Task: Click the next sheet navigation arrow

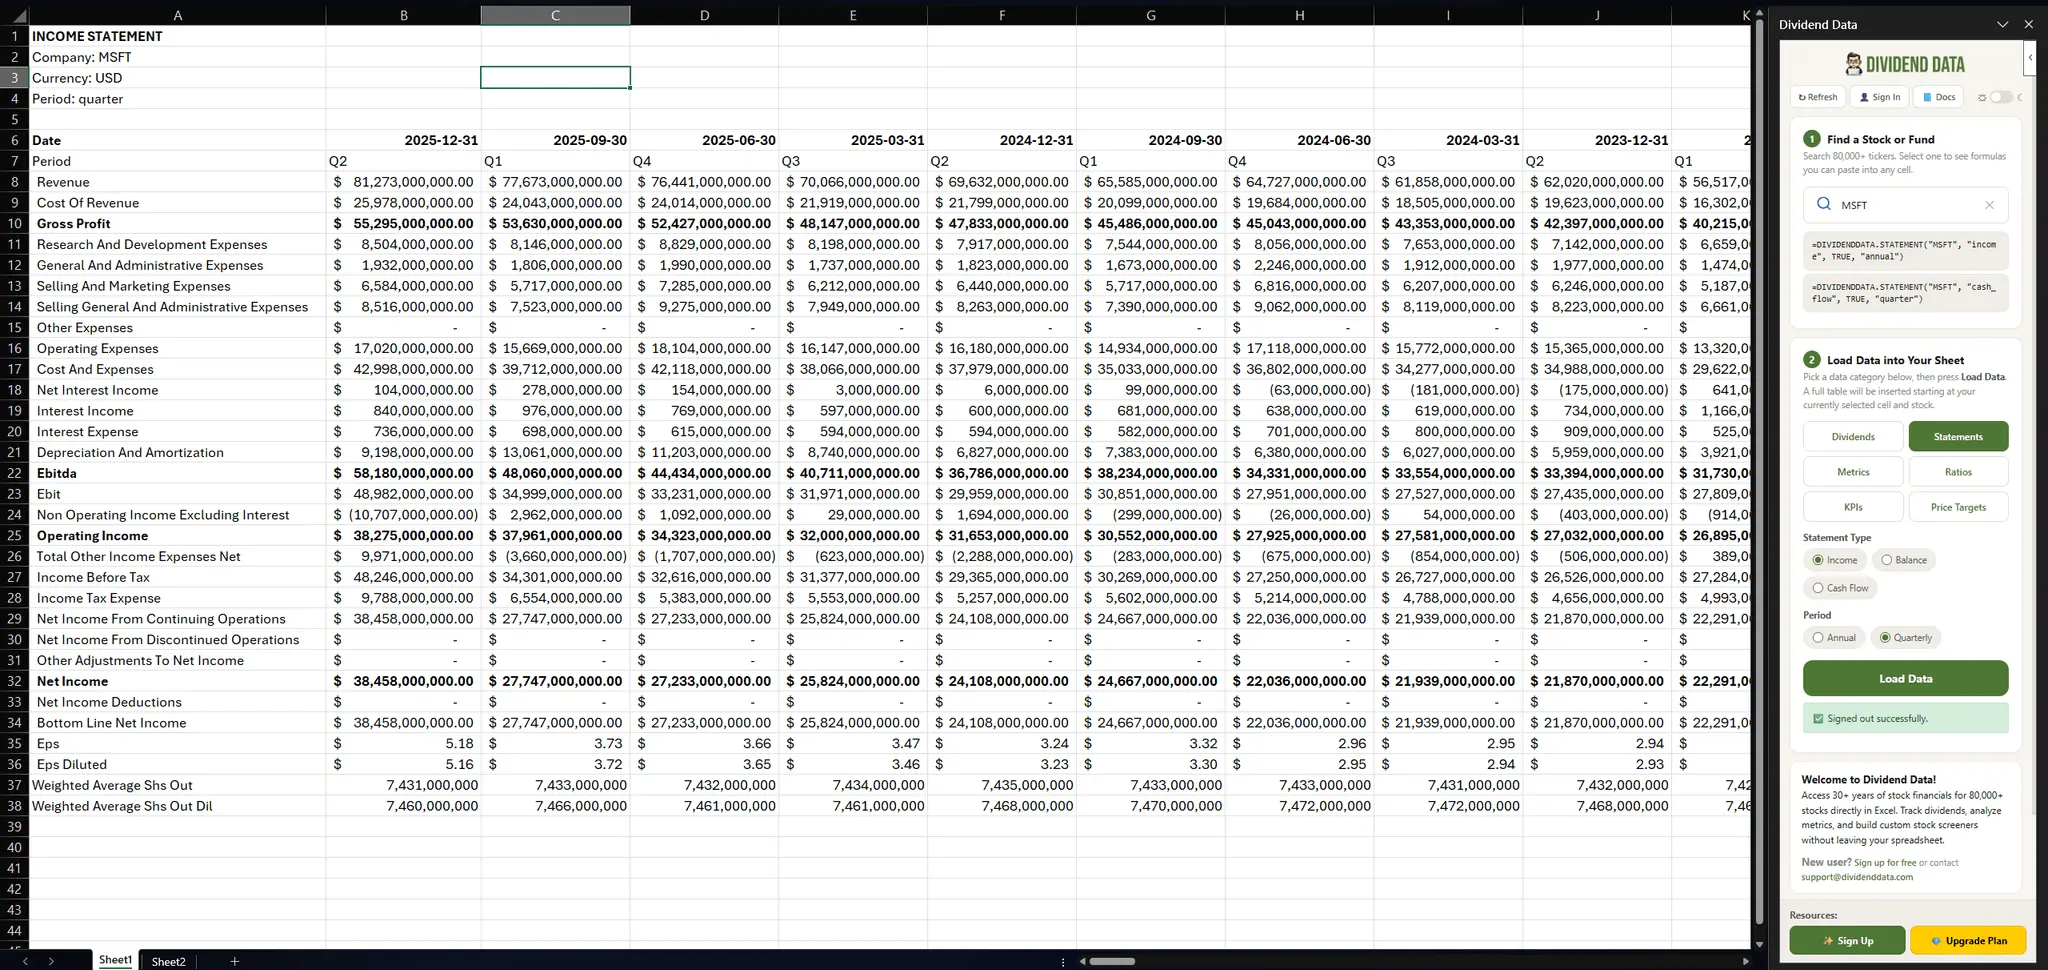Action: click(51, 961)
